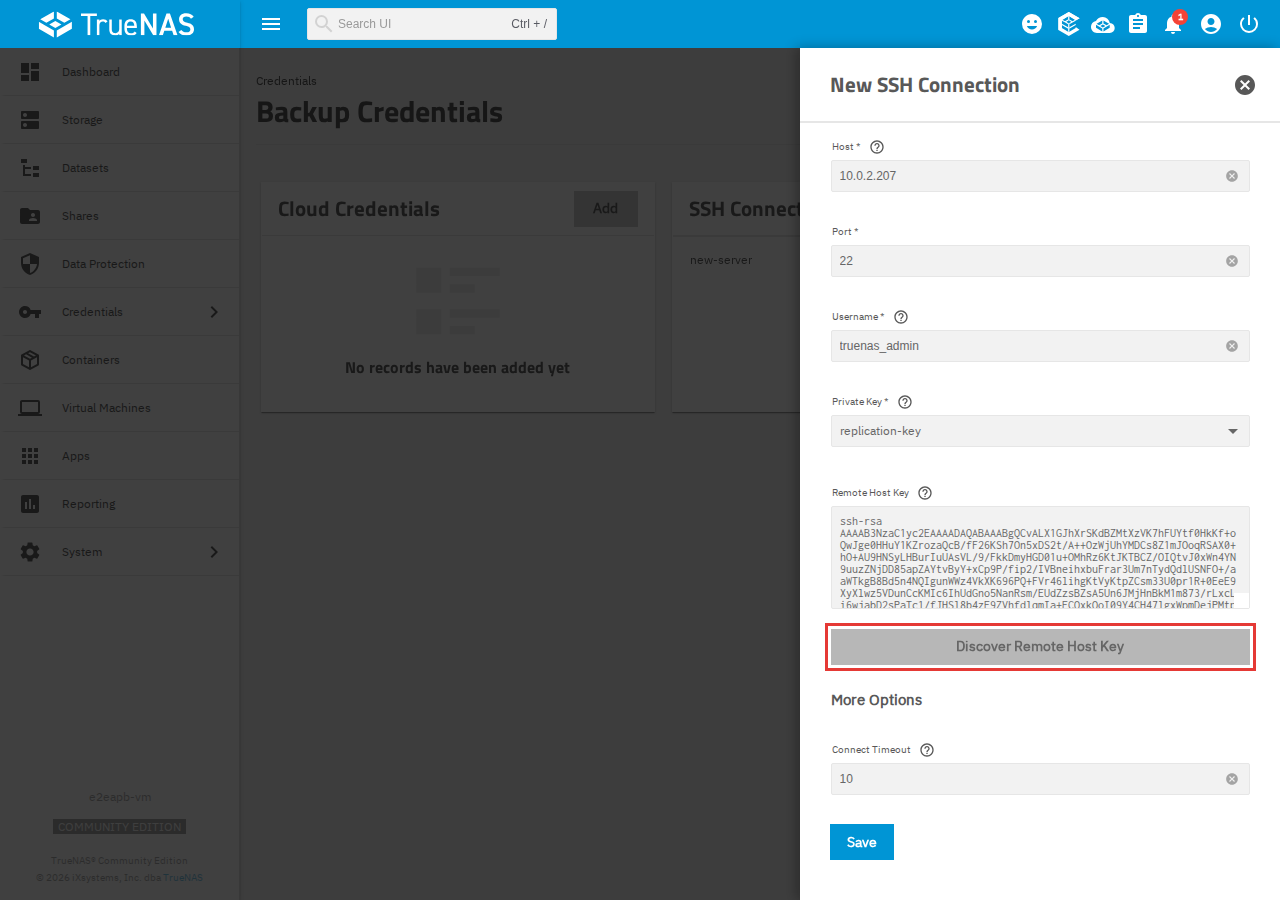
Task: Open the user account menu
Action: (x=1211, y=24)
